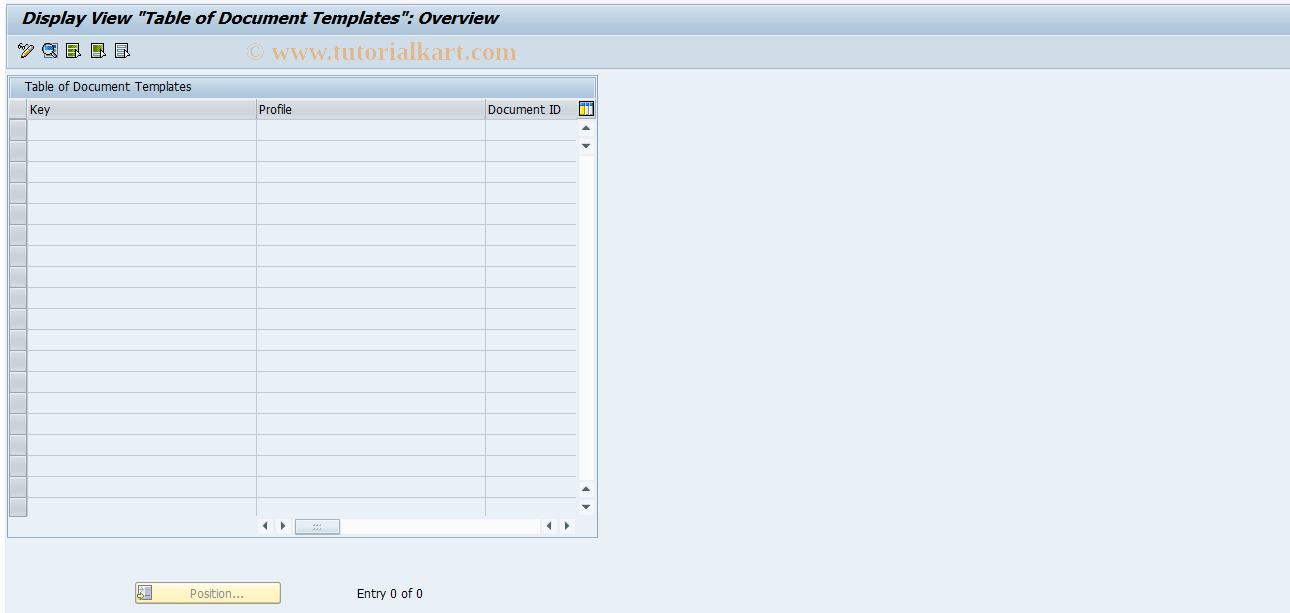This screenshot has width=1290, height=613.
Task: Click the Select All toolbar icon
Action: pos(74,51)
